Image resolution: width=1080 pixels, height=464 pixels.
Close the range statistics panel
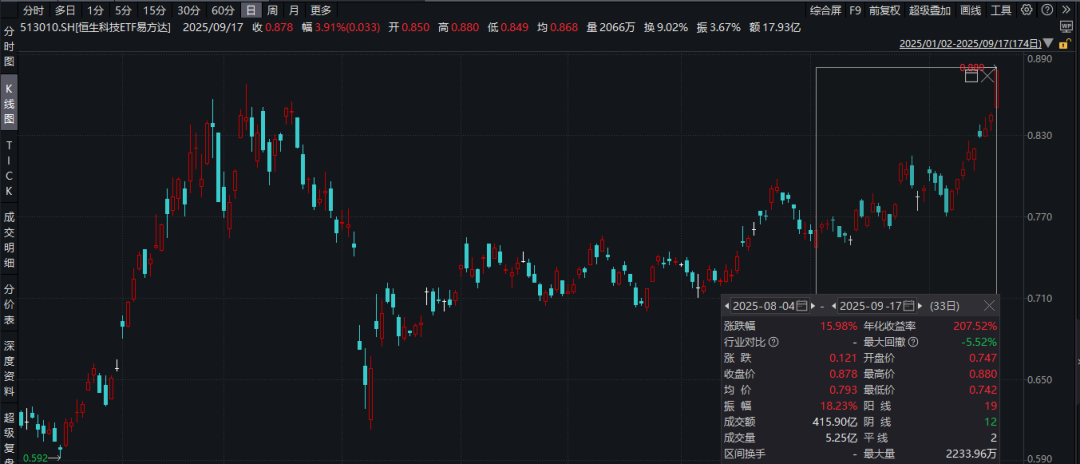(x=989, y=306)
